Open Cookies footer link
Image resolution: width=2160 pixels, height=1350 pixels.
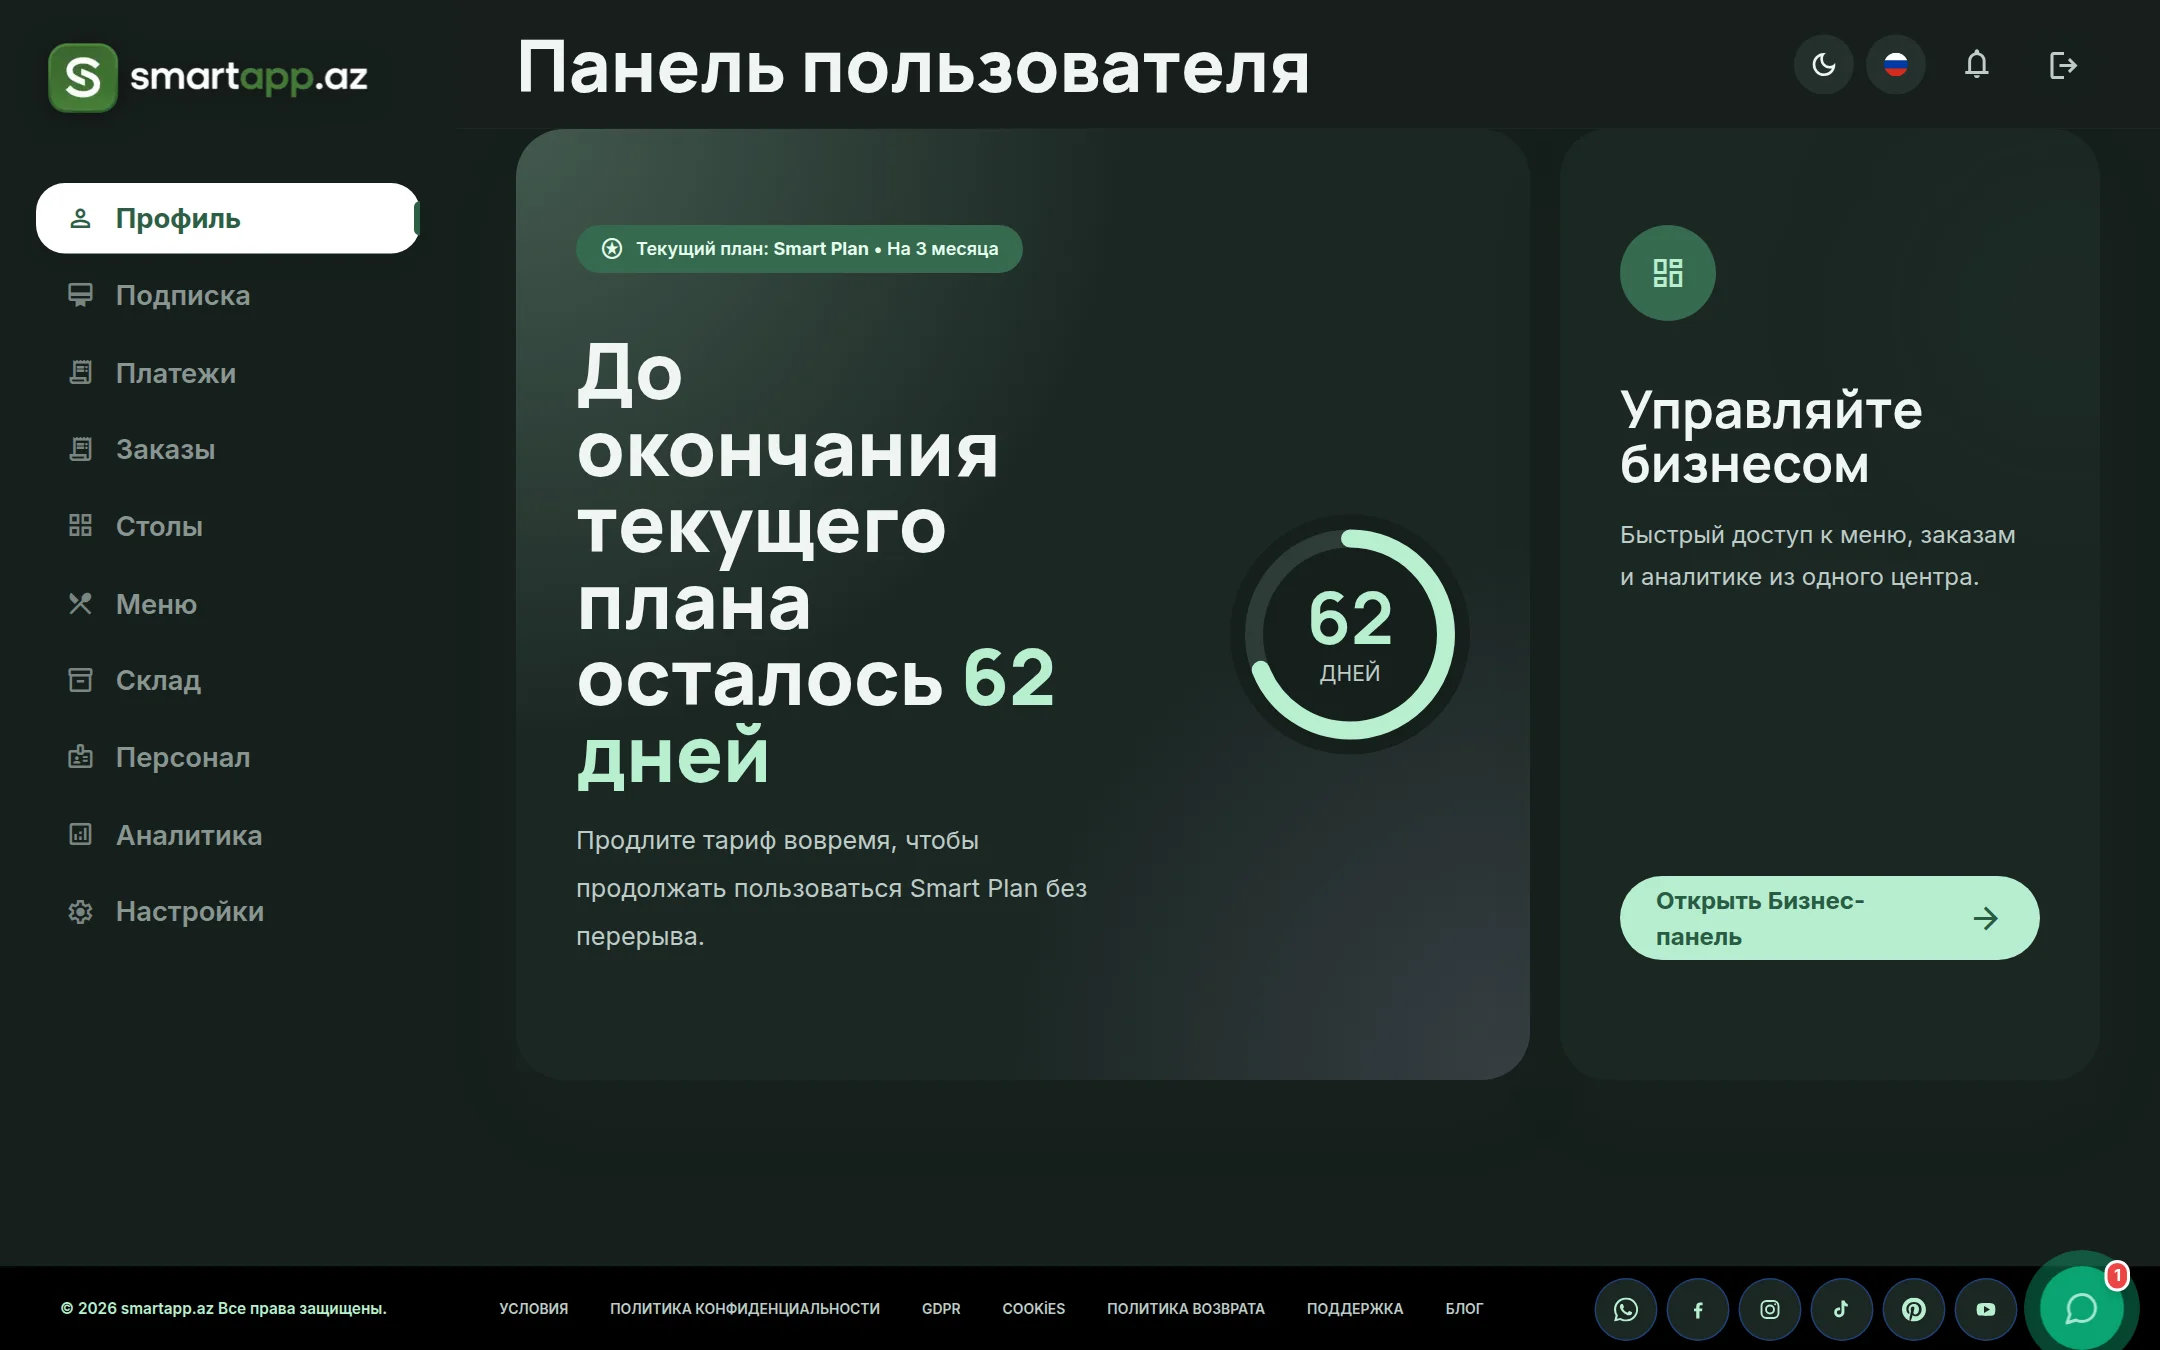pyautogui.click(x=1034, y=1308)
